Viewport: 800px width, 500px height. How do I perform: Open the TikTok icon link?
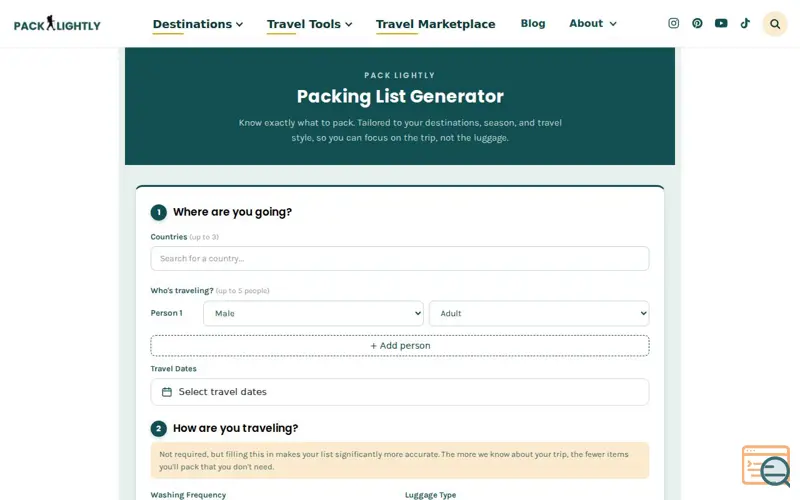(x=745, y=23)
